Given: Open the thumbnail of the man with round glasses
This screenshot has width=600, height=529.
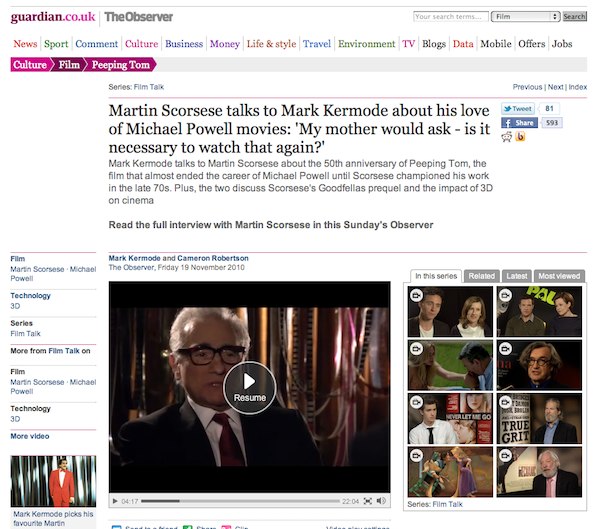Looking at the screenshot, I should point(539,365).
